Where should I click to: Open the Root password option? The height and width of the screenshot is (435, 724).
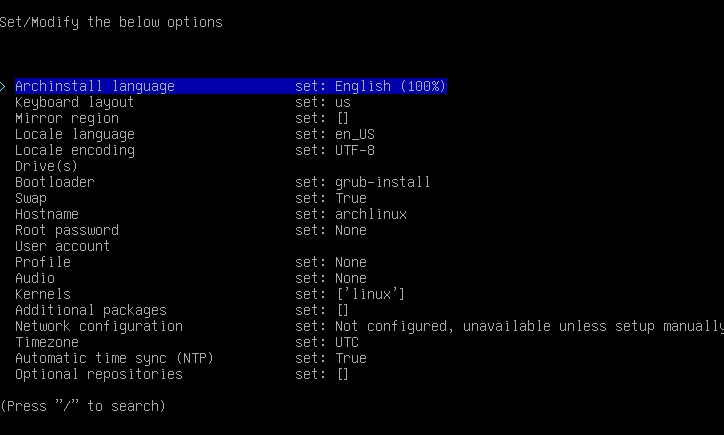pos(67,230)
